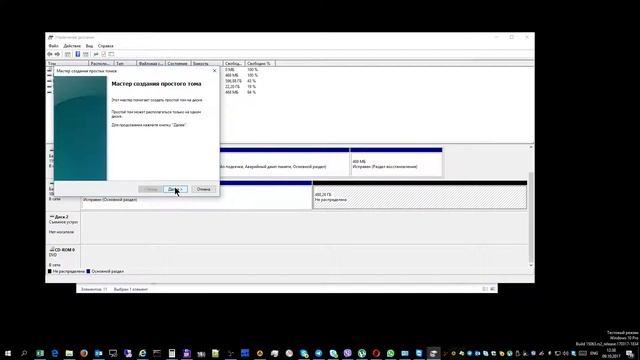Open Microsoft Edge from the taskbar
The image size is (640, 360).
pos(55,353)
